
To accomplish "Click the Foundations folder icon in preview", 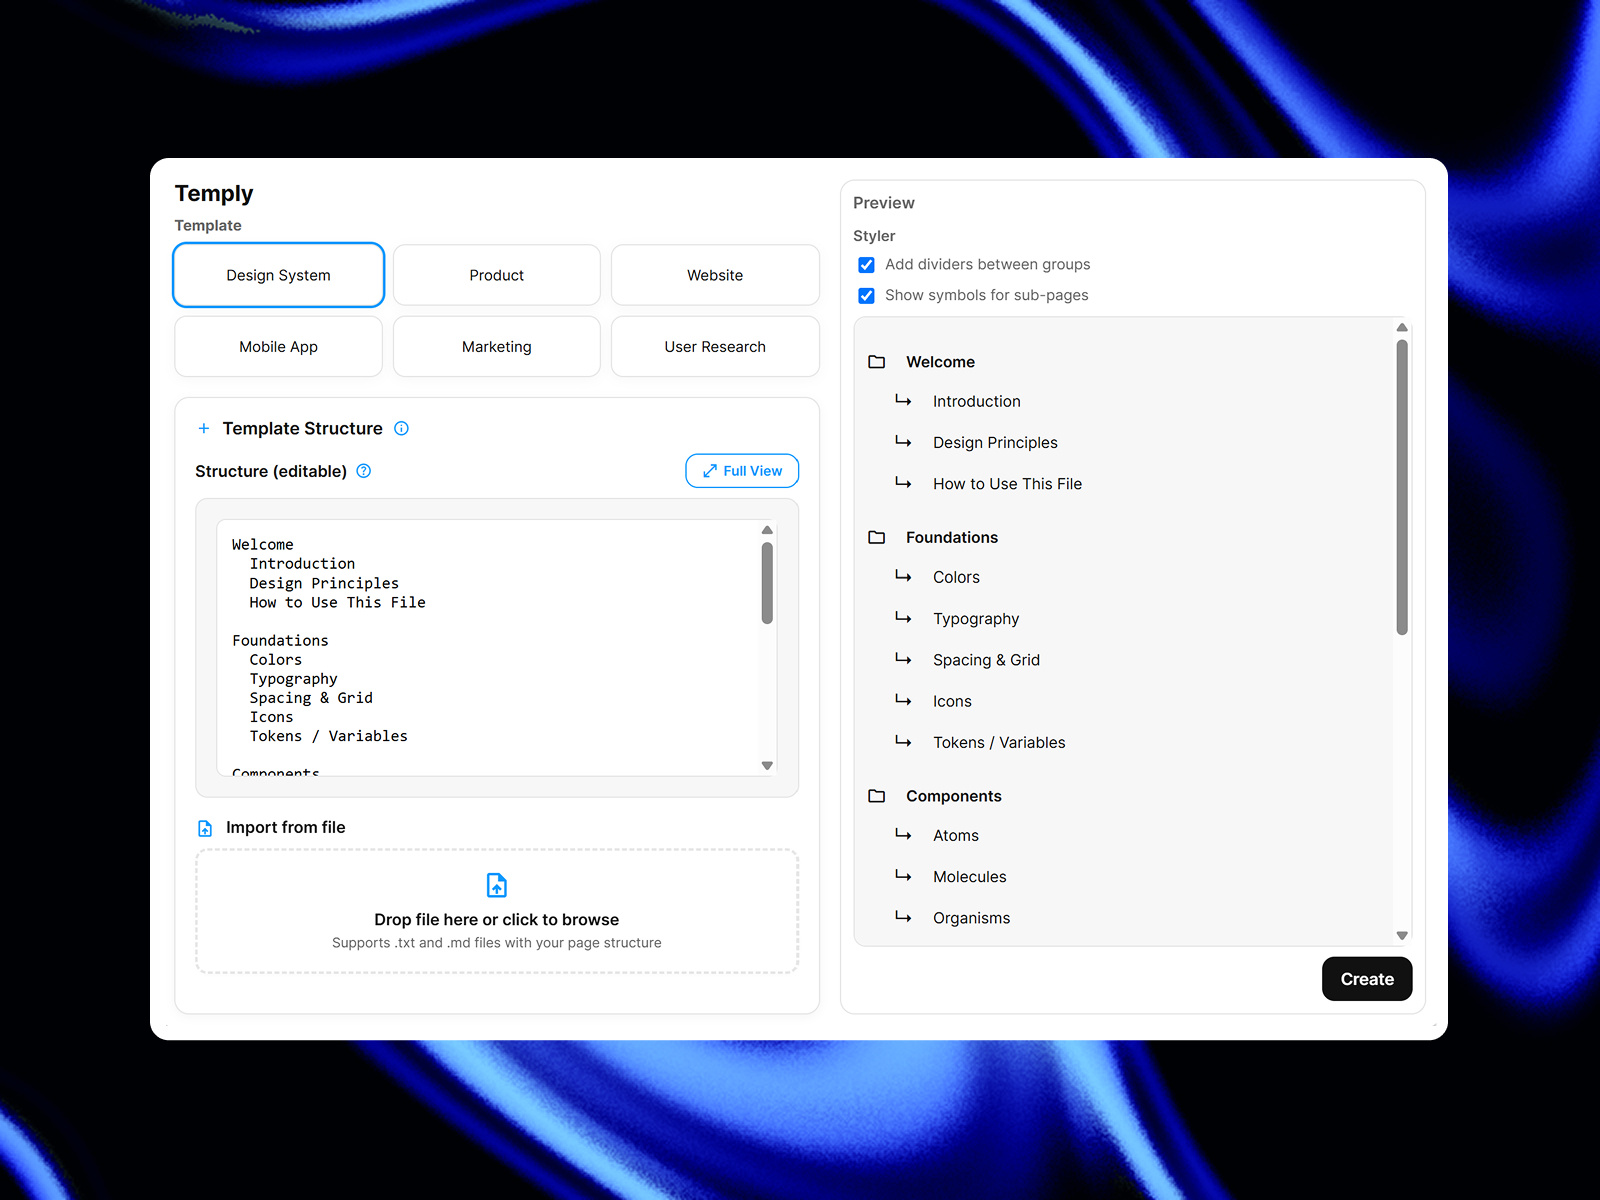I will (x=877, y=537).
